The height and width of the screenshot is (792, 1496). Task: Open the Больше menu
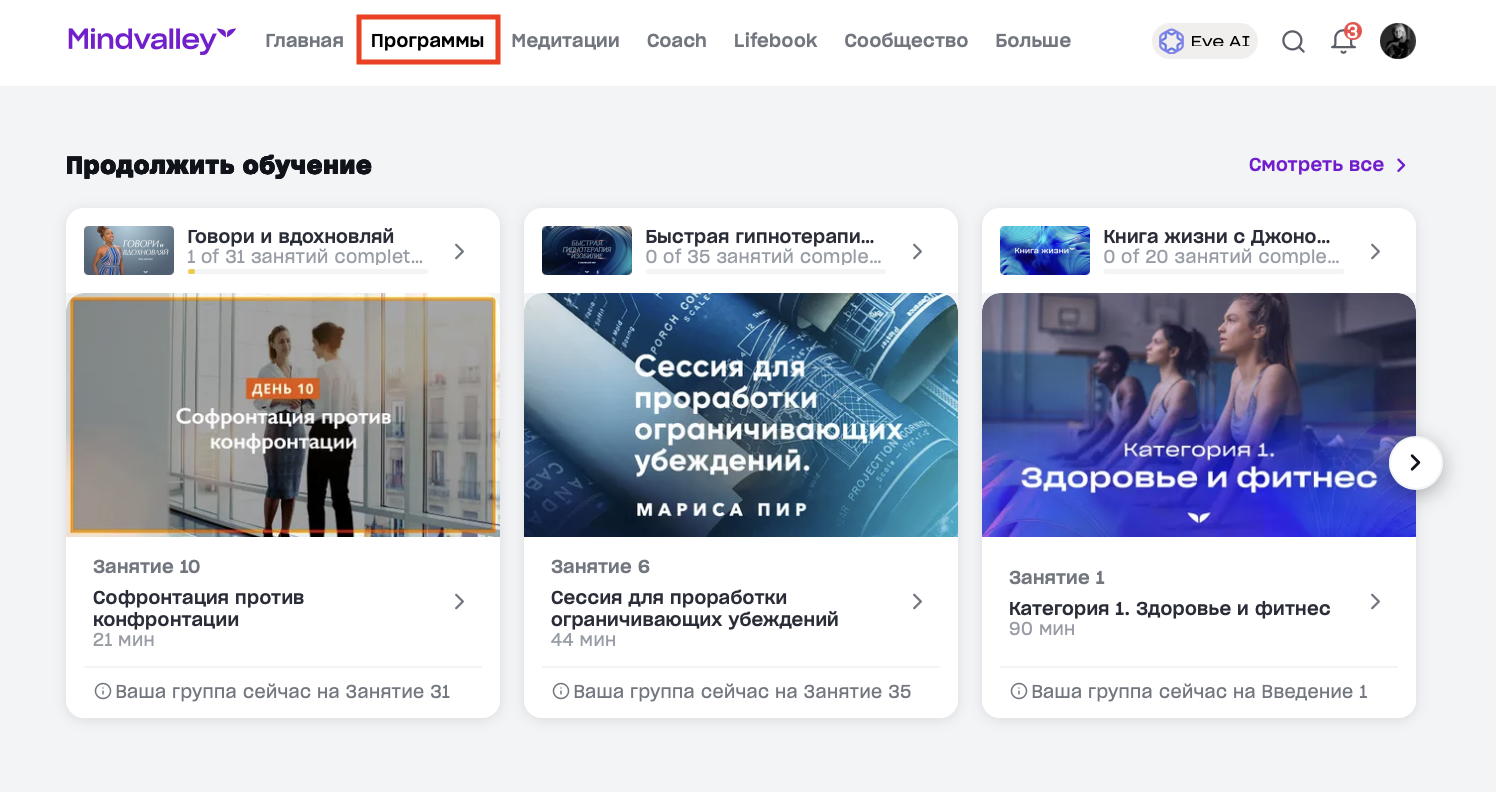point(1032,41)
